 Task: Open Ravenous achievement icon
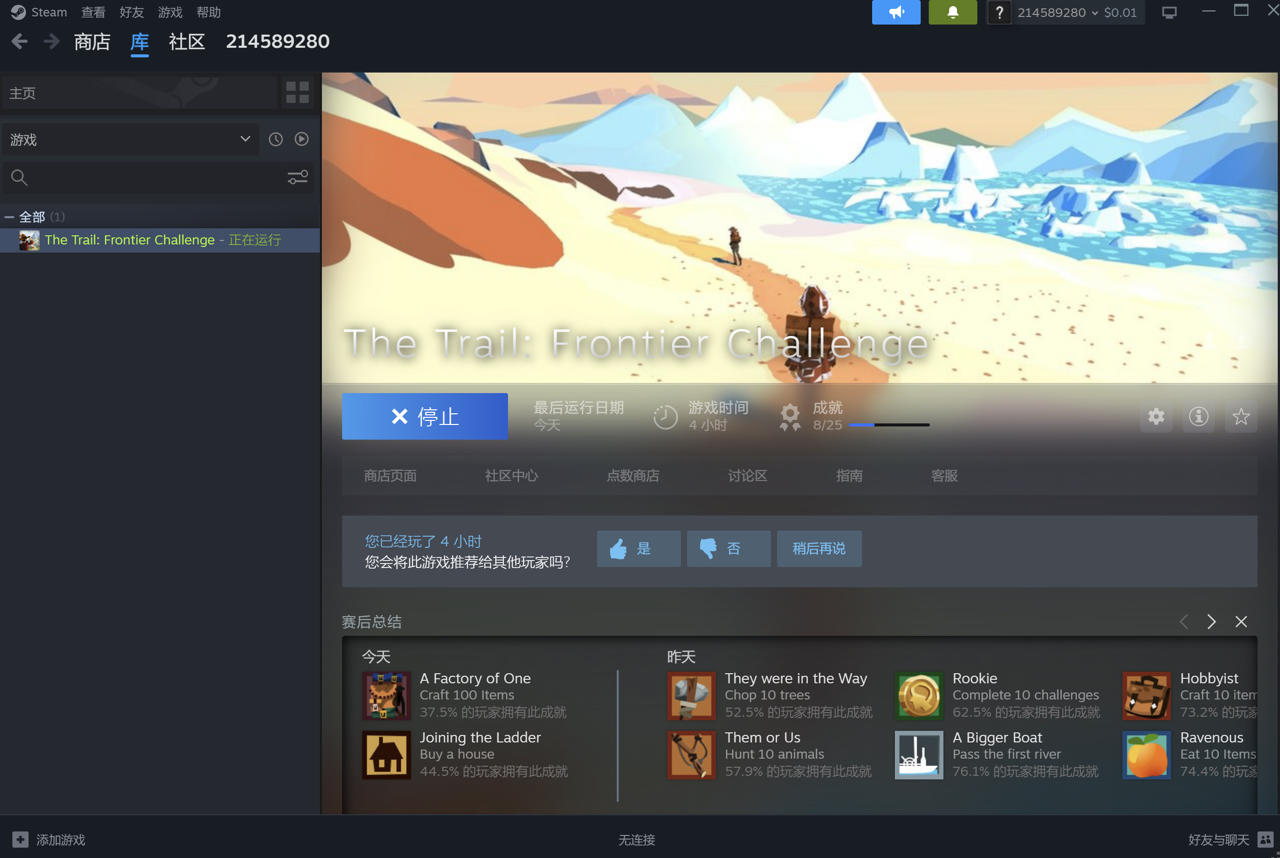tap(1147, 754)
